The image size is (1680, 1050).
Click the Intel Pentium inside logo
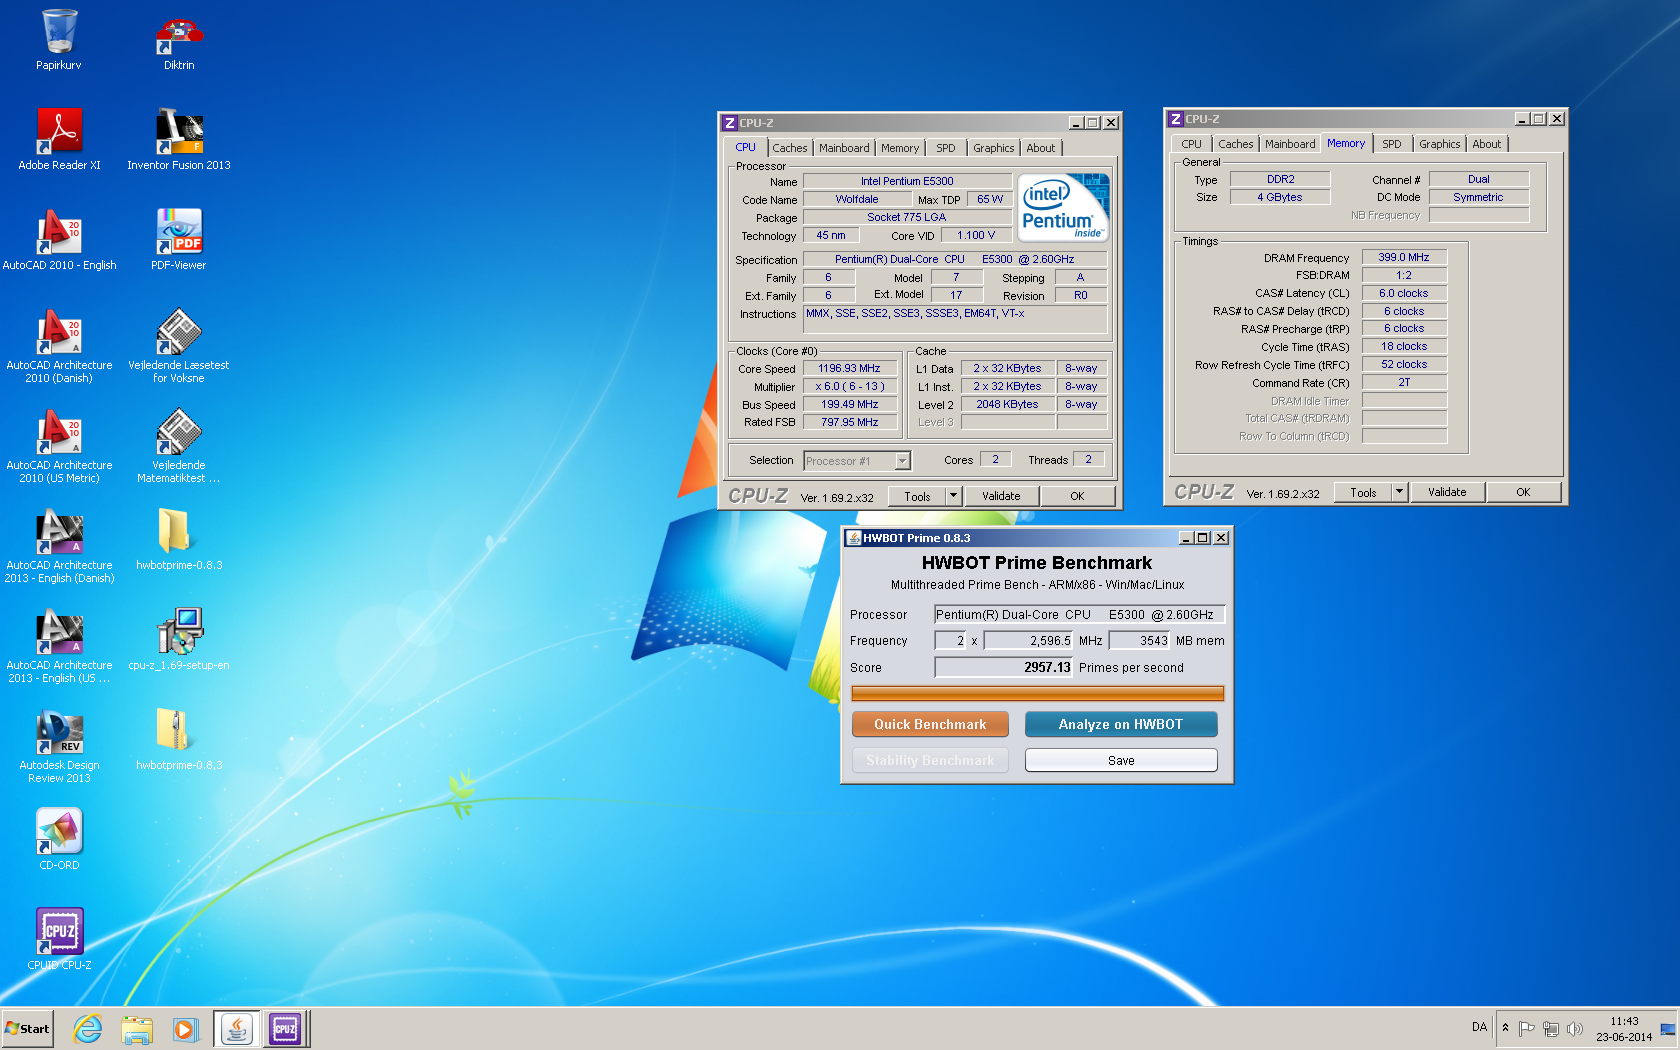(x=1063, y=208)
